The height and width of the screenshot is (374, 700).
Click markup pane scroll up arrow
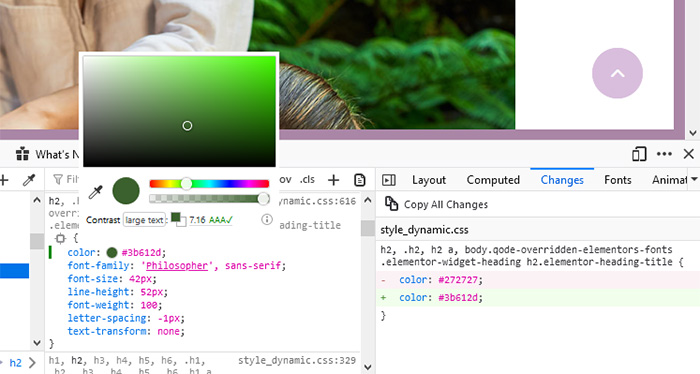pos(37,200)
